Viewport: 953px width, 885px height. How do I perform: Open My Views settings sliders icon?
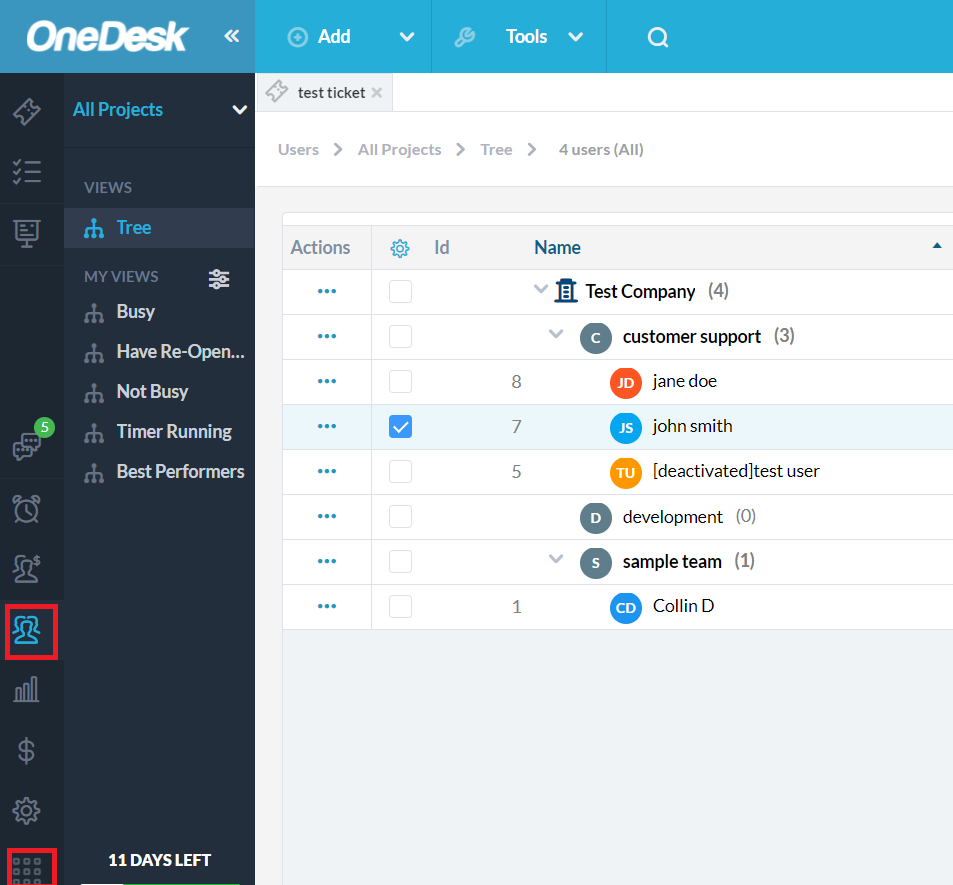[219, 279]
